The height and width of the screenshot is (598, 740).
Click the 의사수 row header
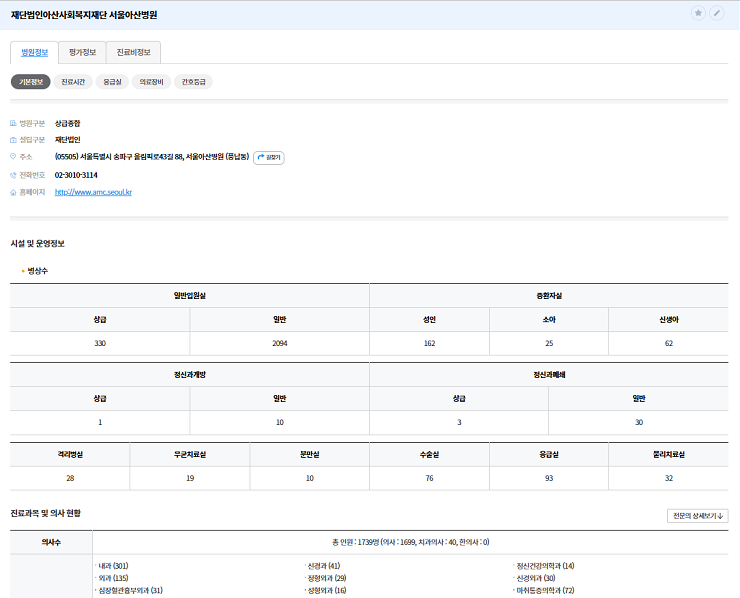click(51, 542)
